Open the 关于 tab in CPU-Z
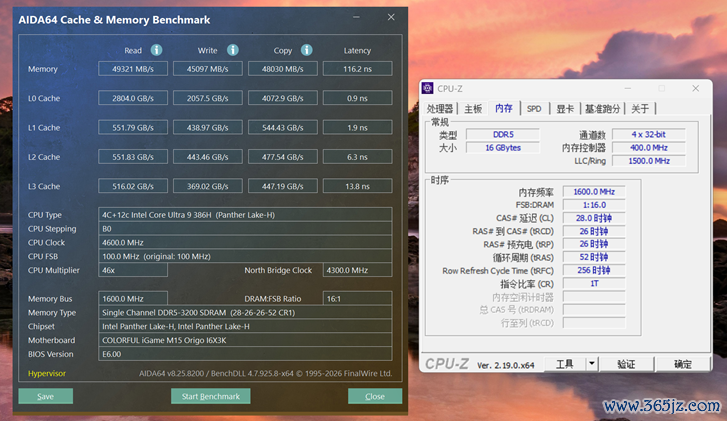This screenshot has height=421, width=727. [640, 108]
